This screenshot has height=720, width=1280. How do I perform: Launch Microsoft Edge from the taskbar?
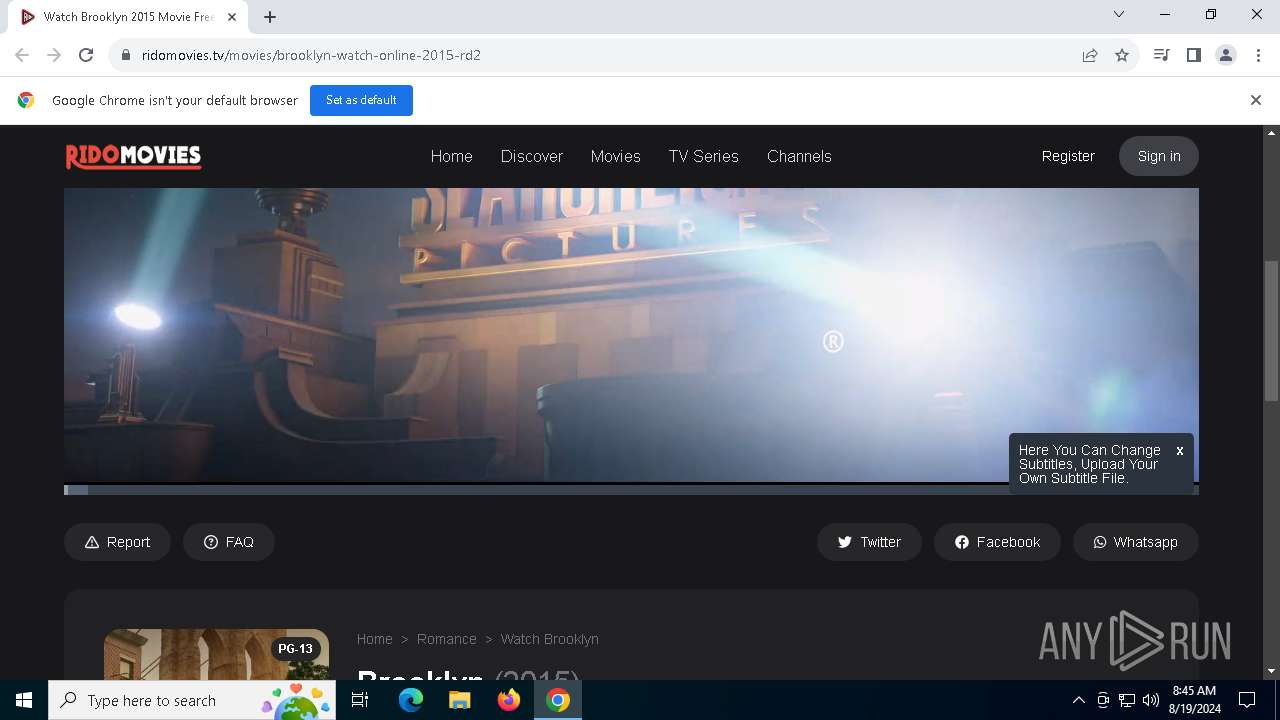click(x=411, y=700)
